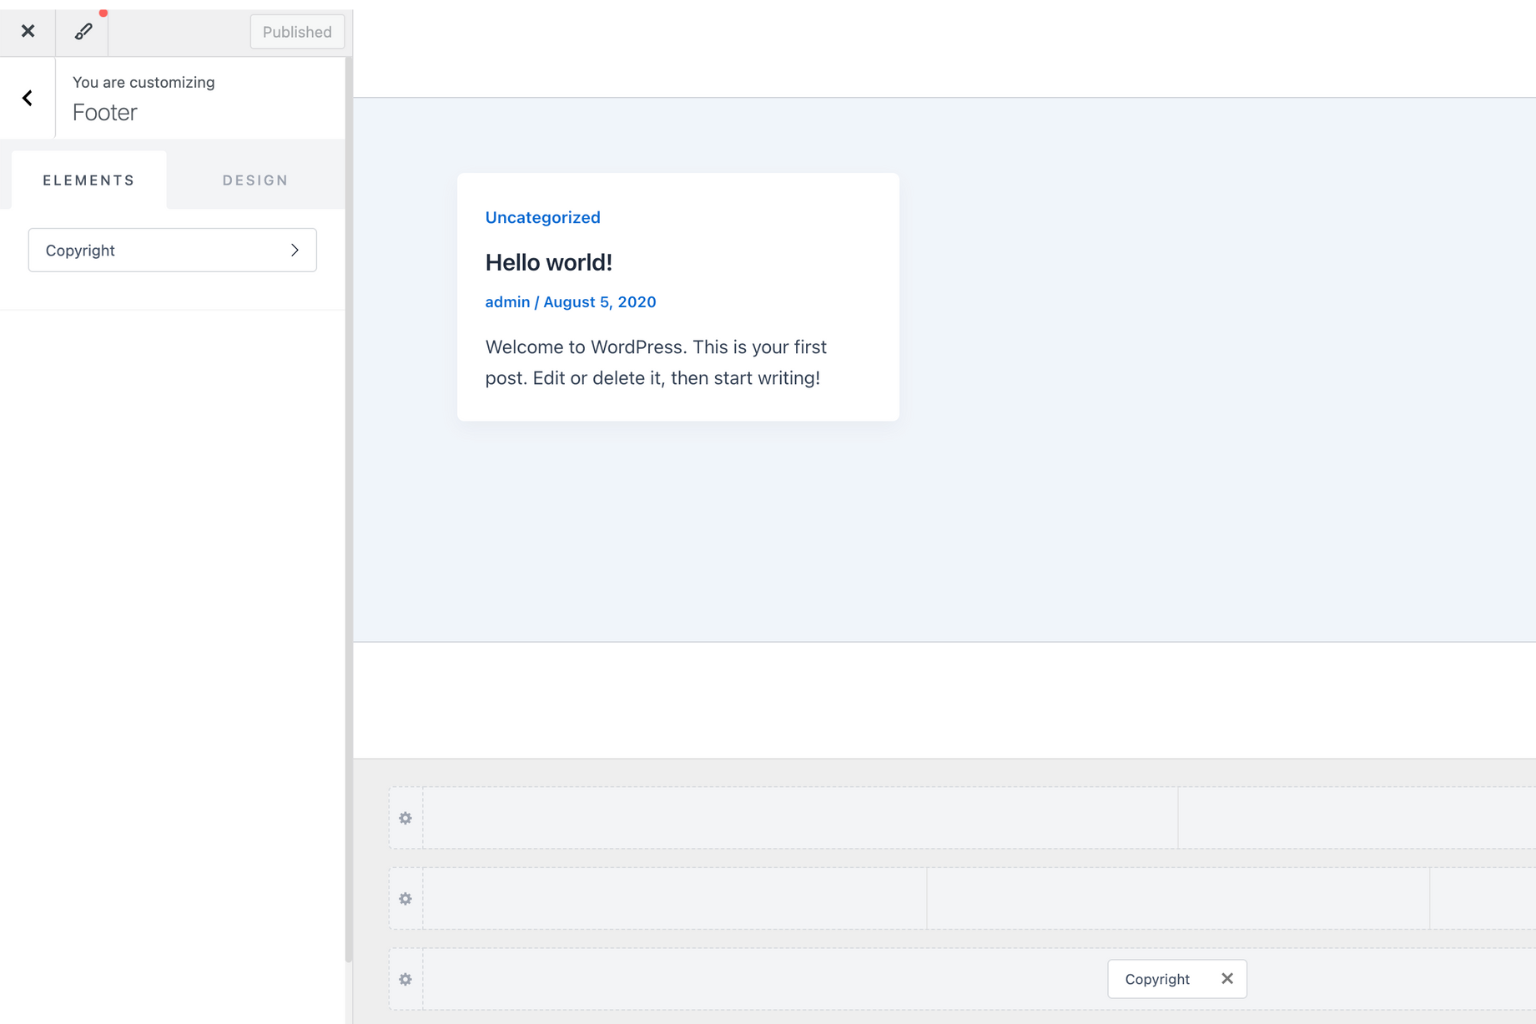Click the pencil customize icon with red dot
Viewport: 1536px width, 1024px height.
coord(82,31)
